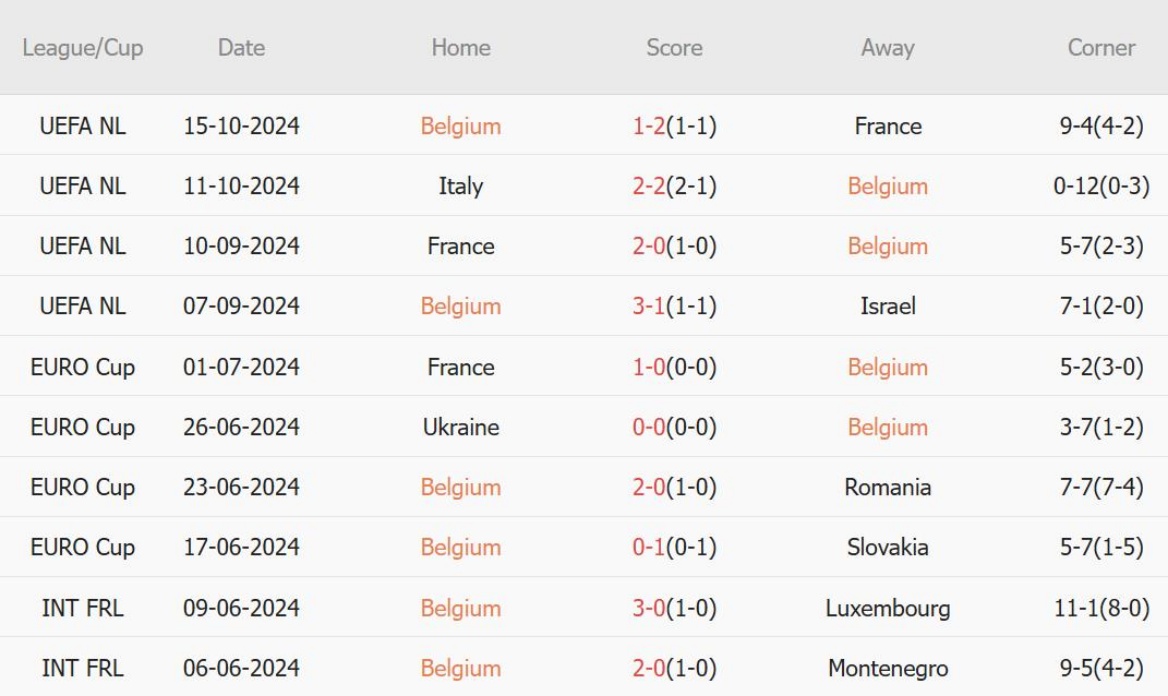Open the 0-0(0-0) score versus Ukraine
Screen dimensions: 1168x696
[673, 427]
